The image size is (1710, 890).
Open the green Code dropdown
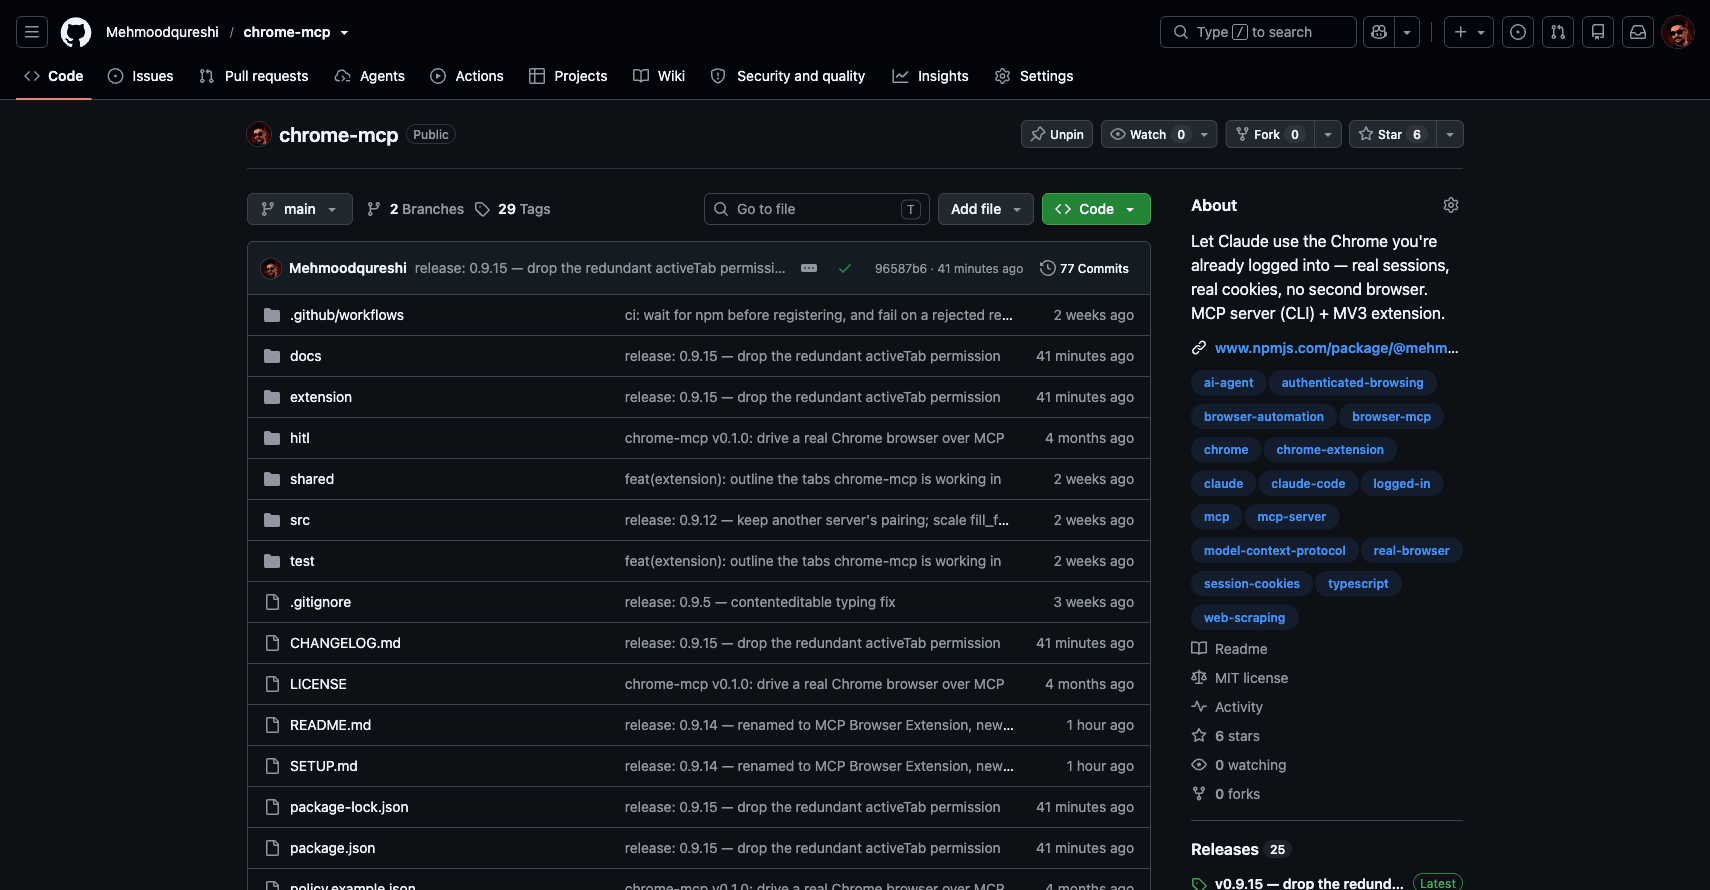click(1096, 209)
